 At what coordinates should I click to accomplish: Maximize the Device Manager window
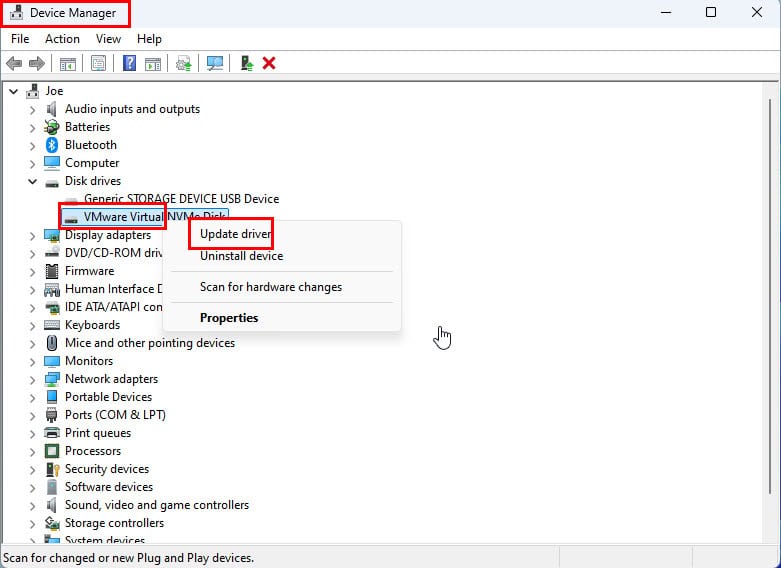pos(711,12)
